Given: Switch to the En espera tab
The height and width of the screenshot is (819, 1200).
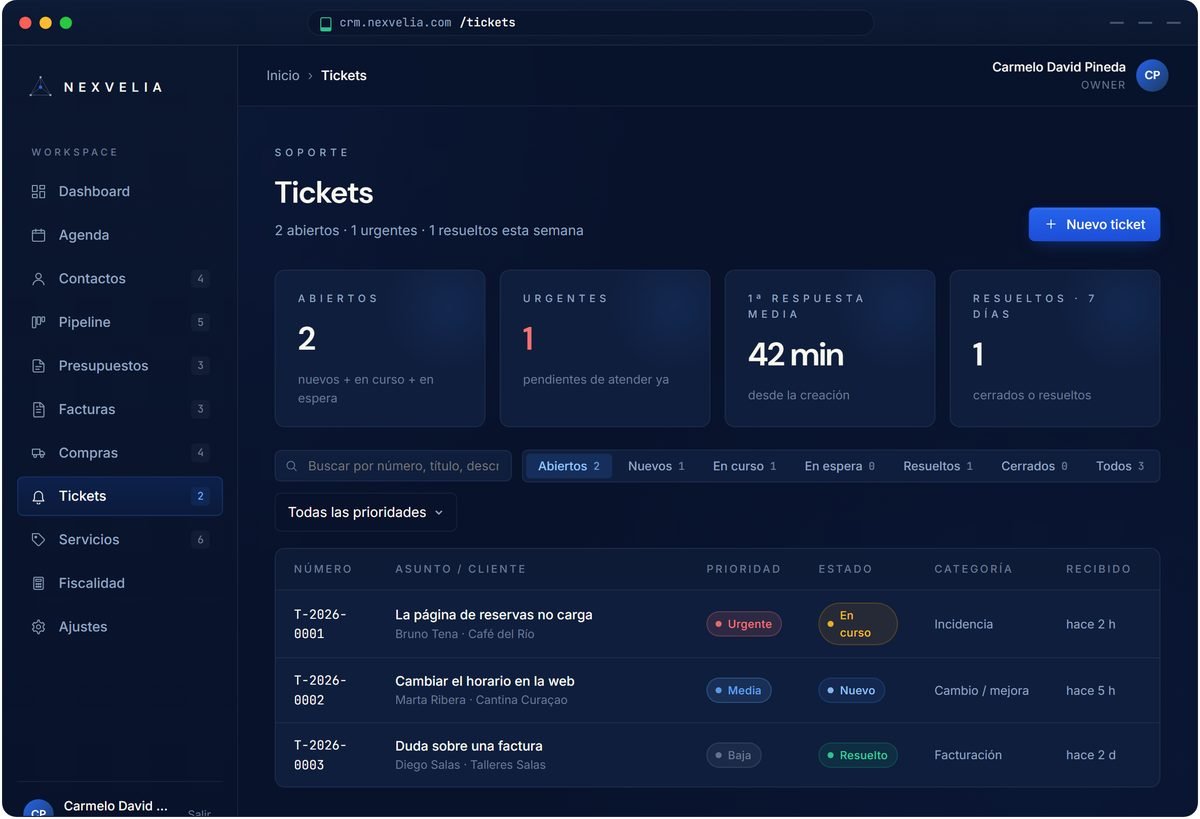Looking at the screenshot, I should pos(840,466).
